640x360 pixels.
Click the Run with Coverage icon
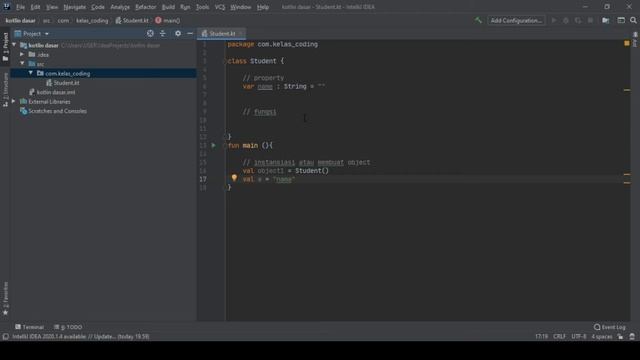point(578,20)
